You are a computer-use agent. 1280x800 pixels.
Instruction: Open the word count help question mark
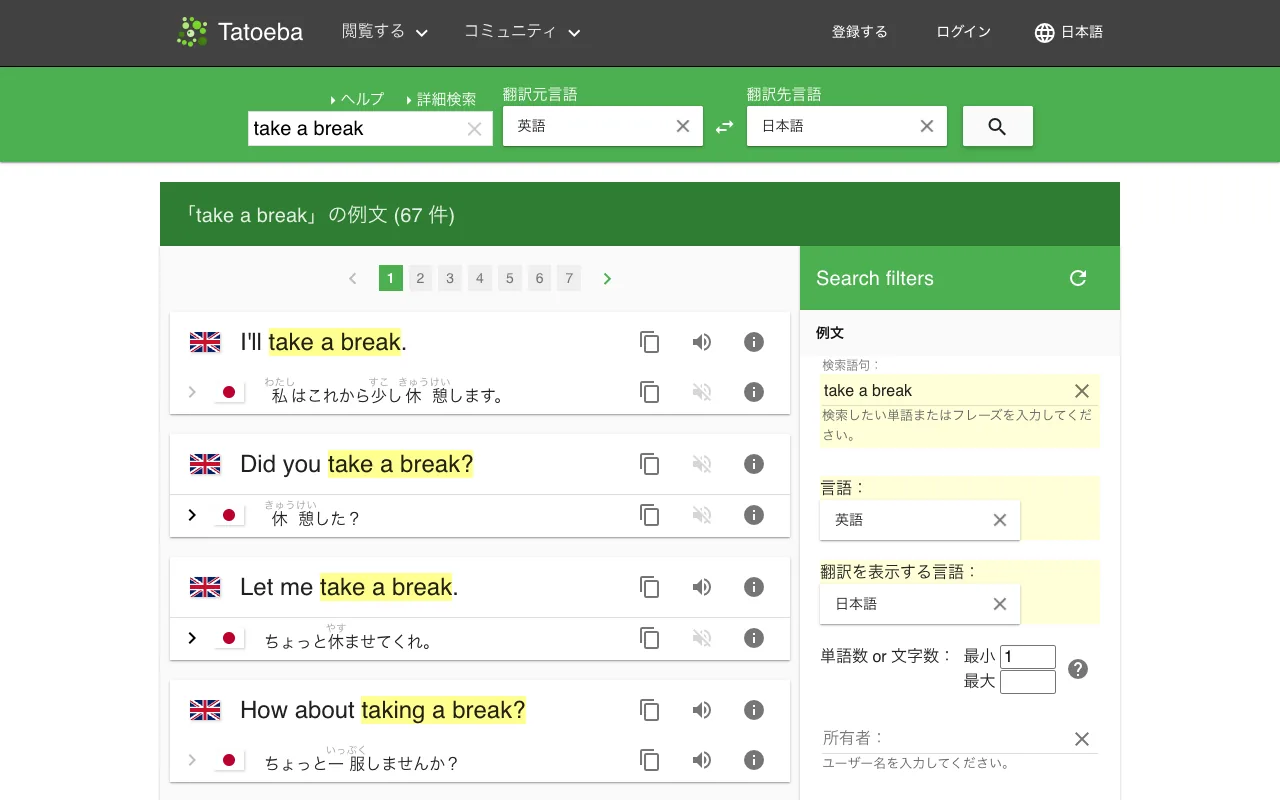(1078, 669)
